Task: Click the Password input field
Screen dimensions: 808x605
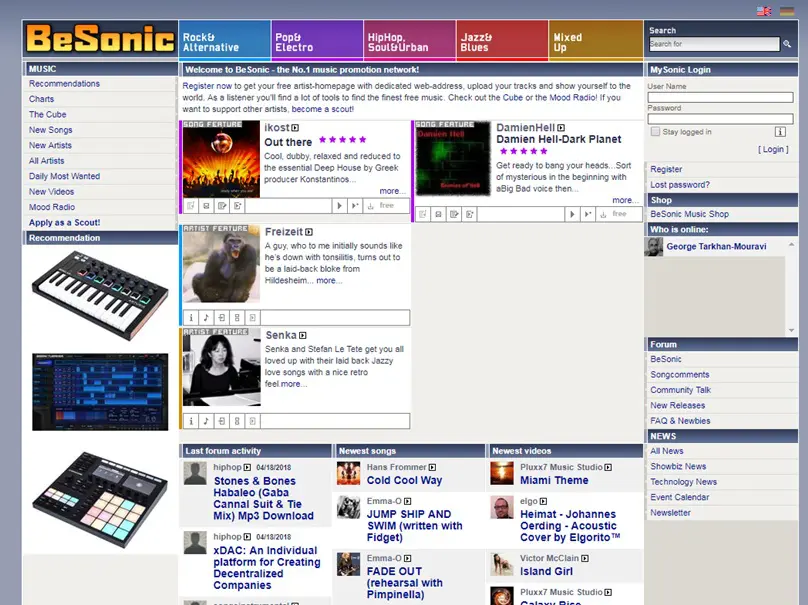Action: click(720, 119)
